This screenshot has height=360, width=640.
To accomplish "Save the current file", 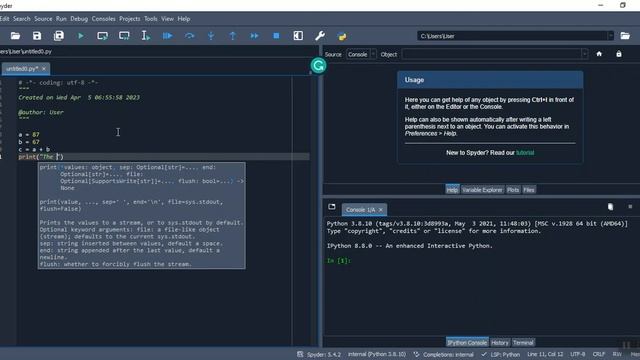I will 37,36.
